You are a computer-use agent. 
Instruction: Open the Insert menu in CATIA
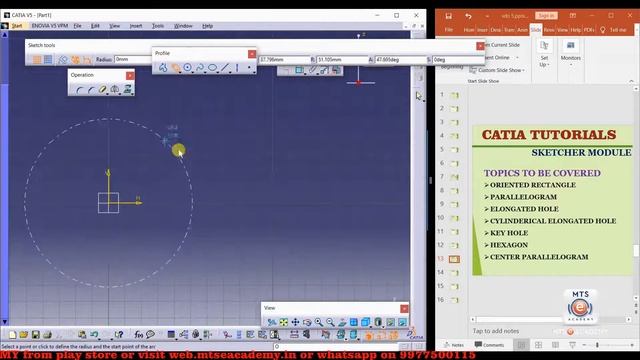(x=136, y=26)
